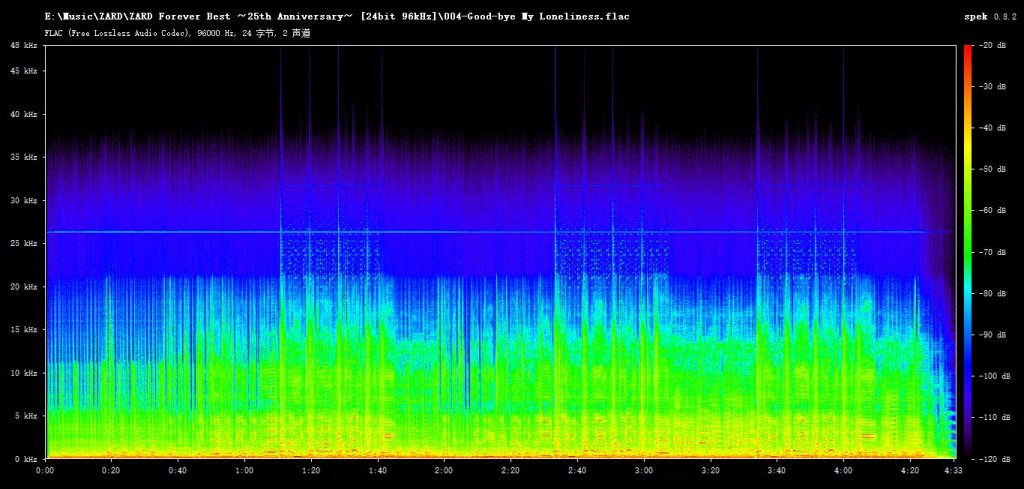Click the 20 kHz frequency axis label
The width and height of the screenshot is (1024, 489).
[x=27, y=287]
